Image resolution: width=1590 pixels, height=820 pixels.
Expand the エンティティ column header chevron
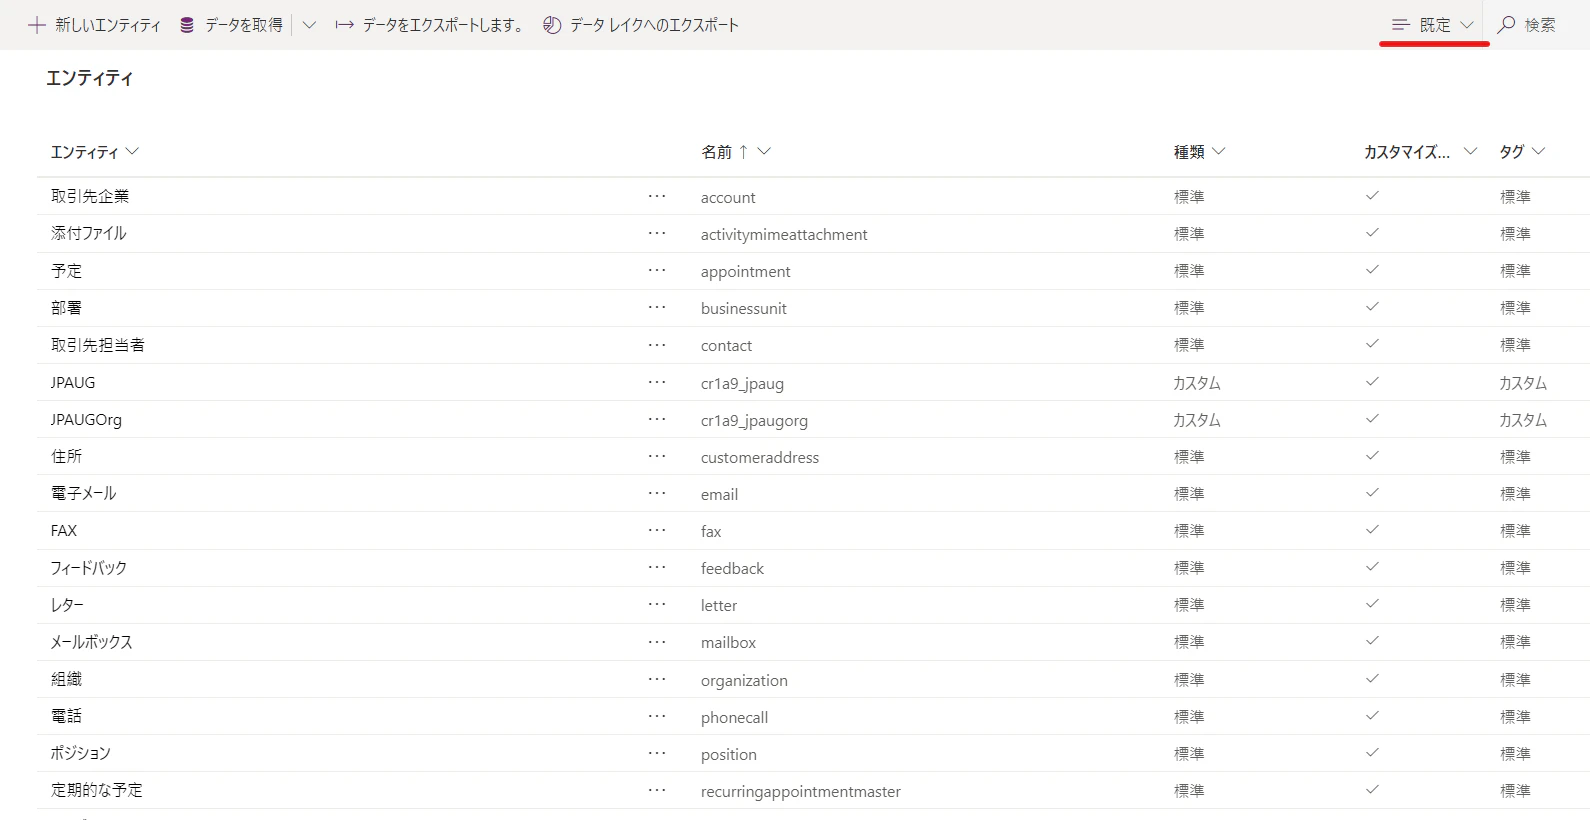point(132,152)
